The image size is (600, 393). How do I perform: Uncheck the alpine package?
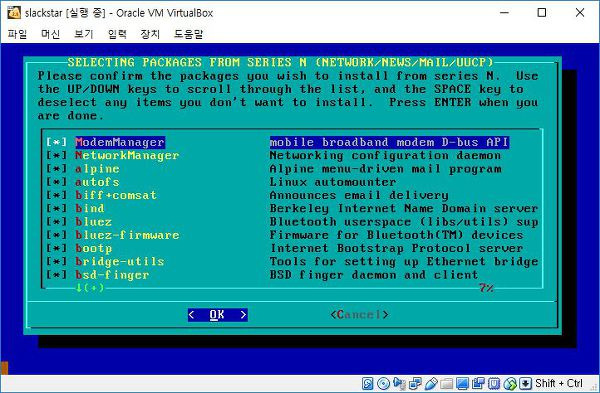coord(56,169)
